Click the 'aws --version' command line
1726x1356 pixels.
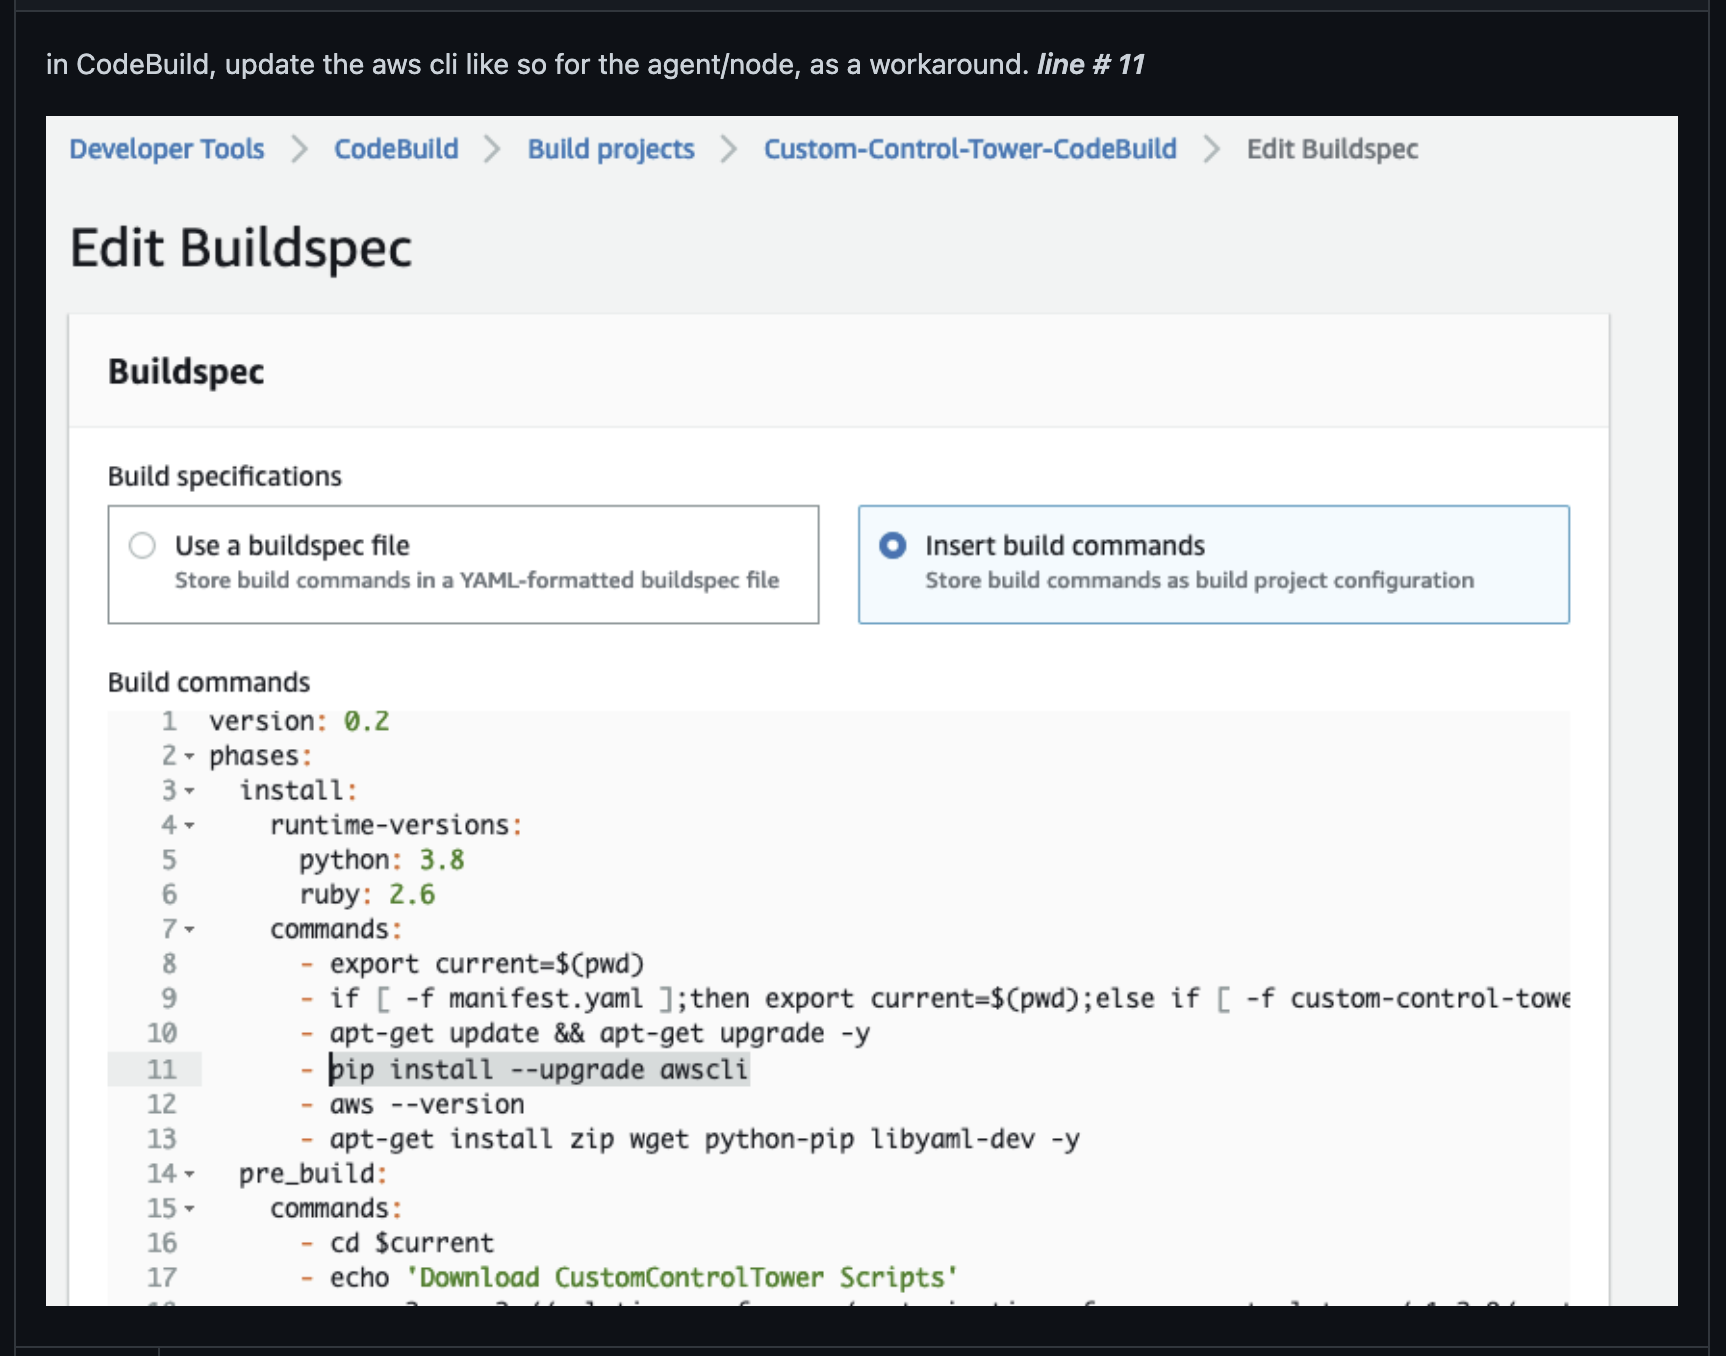tap(427, 1104)
